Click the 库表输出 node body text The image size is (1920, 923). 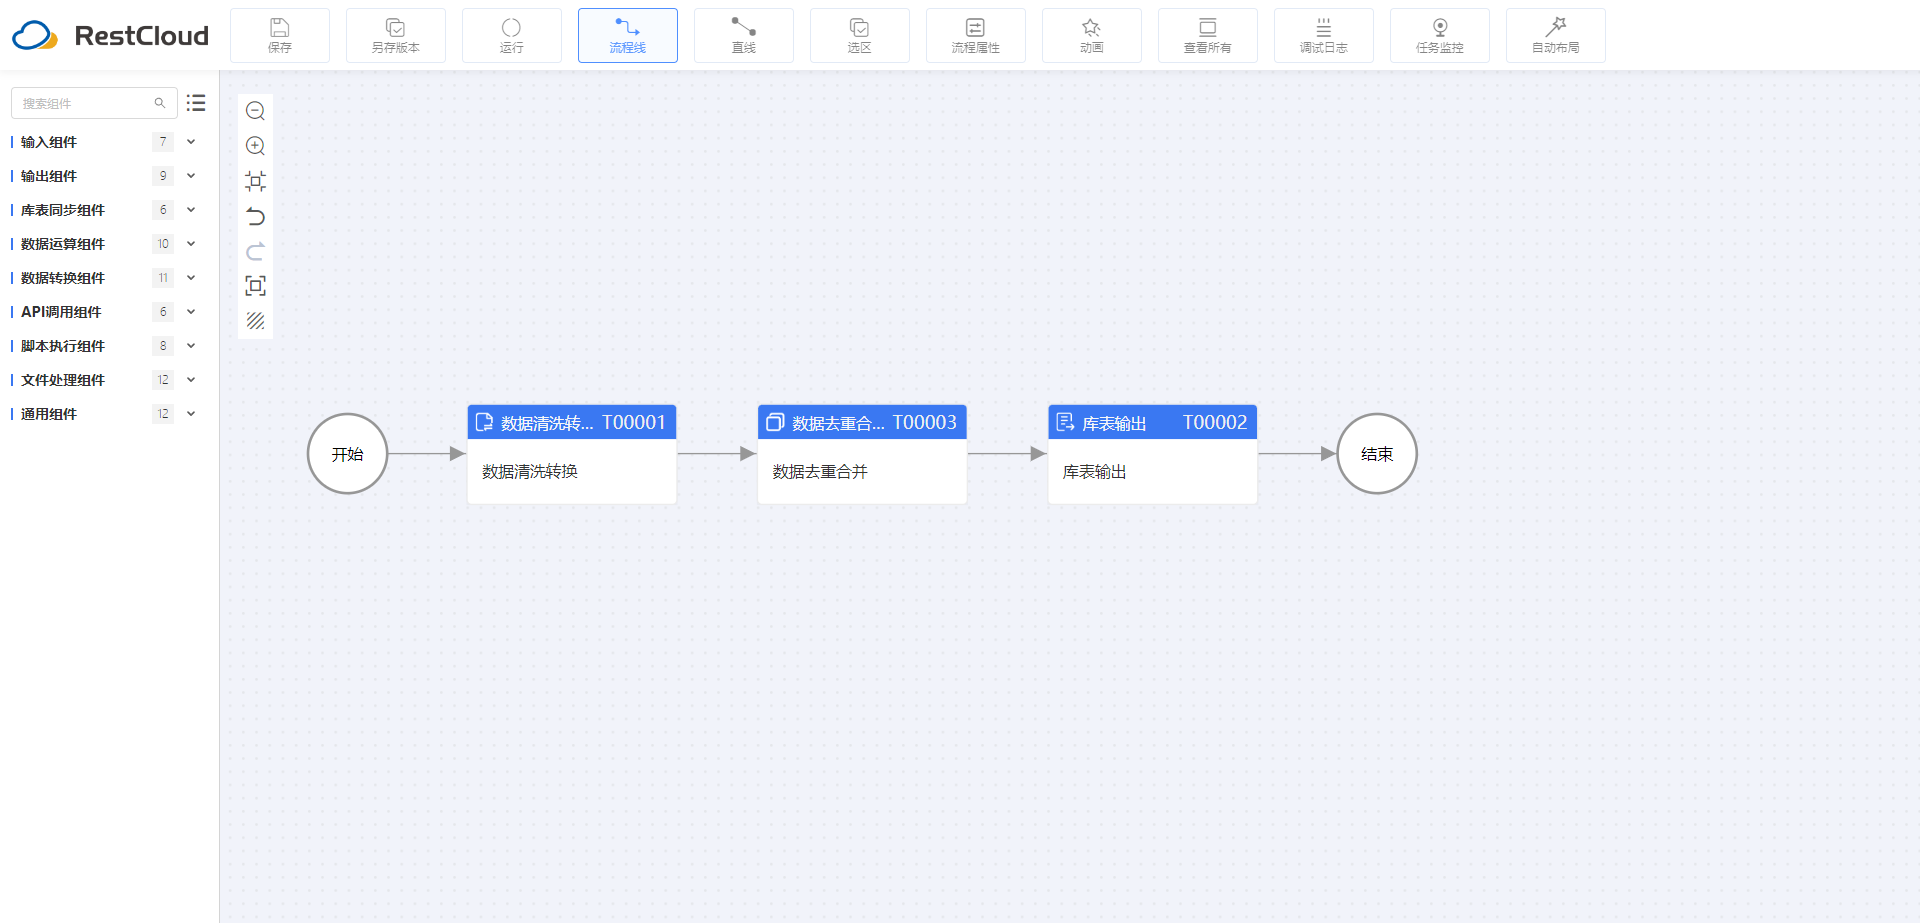coord(1094,472)
